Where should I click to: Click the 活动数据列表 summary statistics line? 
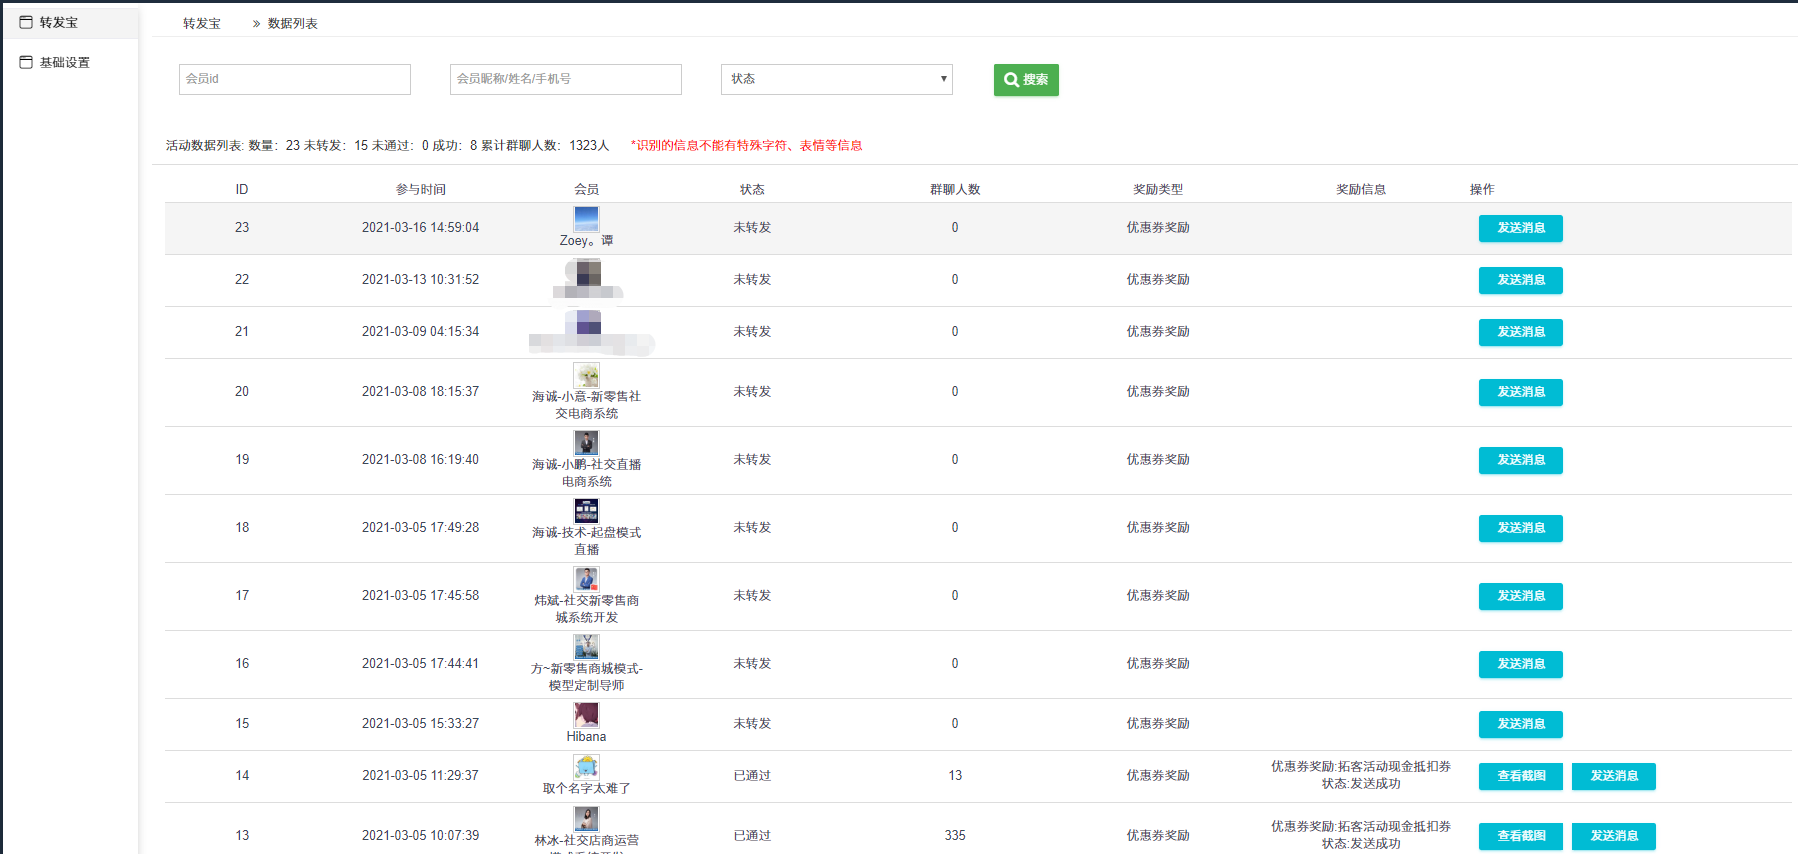pos(387,146)
